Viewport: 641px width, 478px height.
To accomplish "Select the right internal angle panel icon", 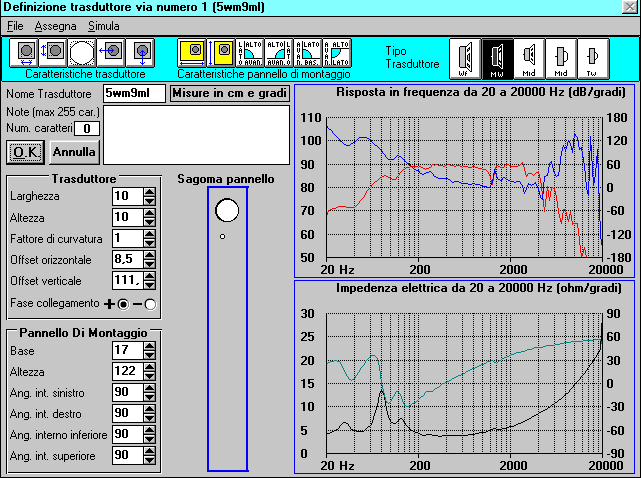I will click(279, 53).
